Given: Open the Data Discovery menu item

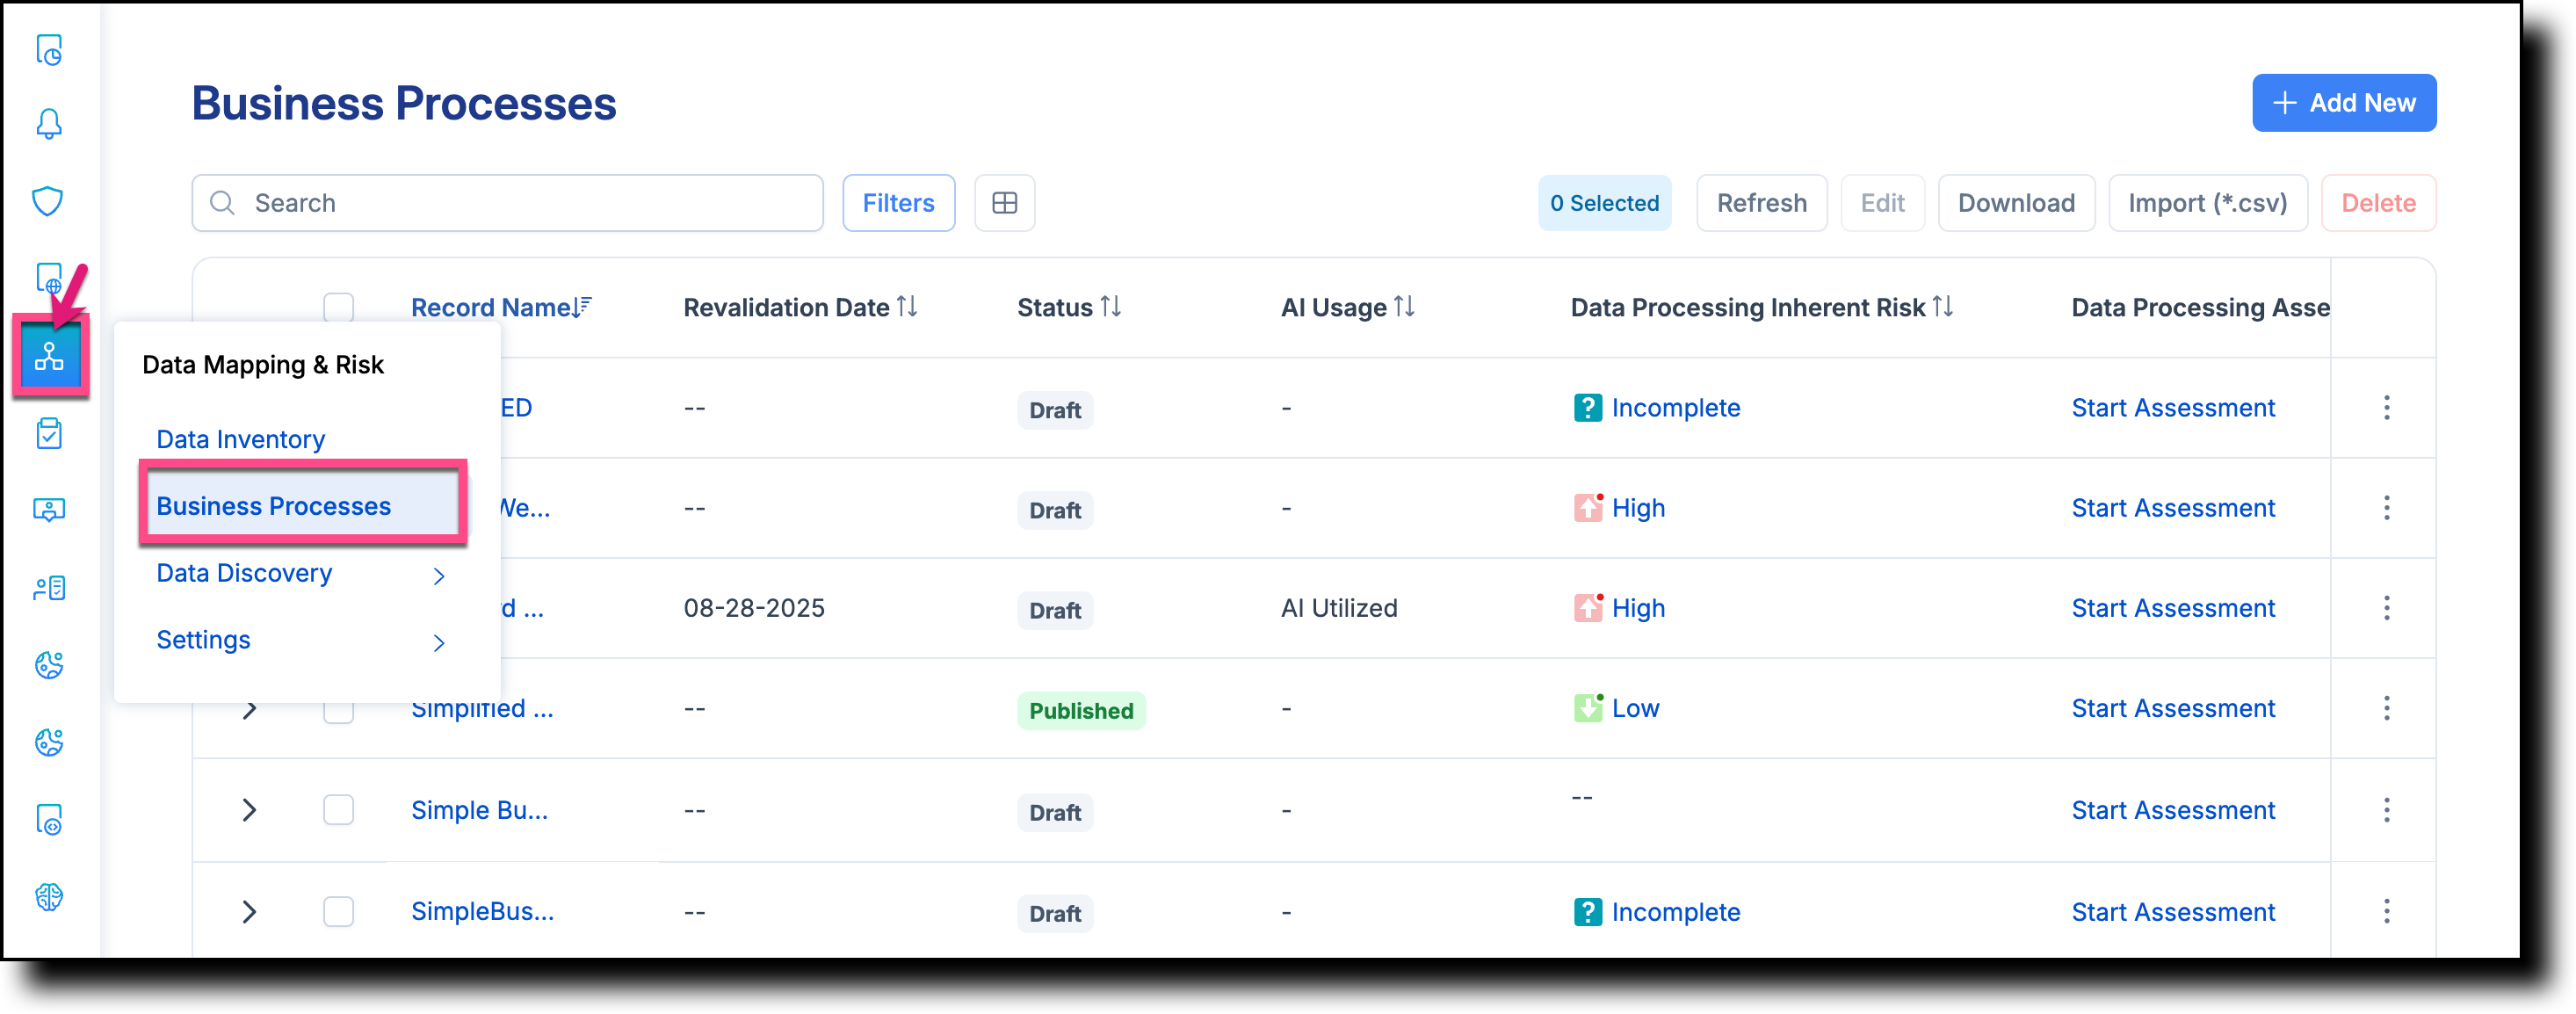Looking at the screenshot, I should click(244, 573).
